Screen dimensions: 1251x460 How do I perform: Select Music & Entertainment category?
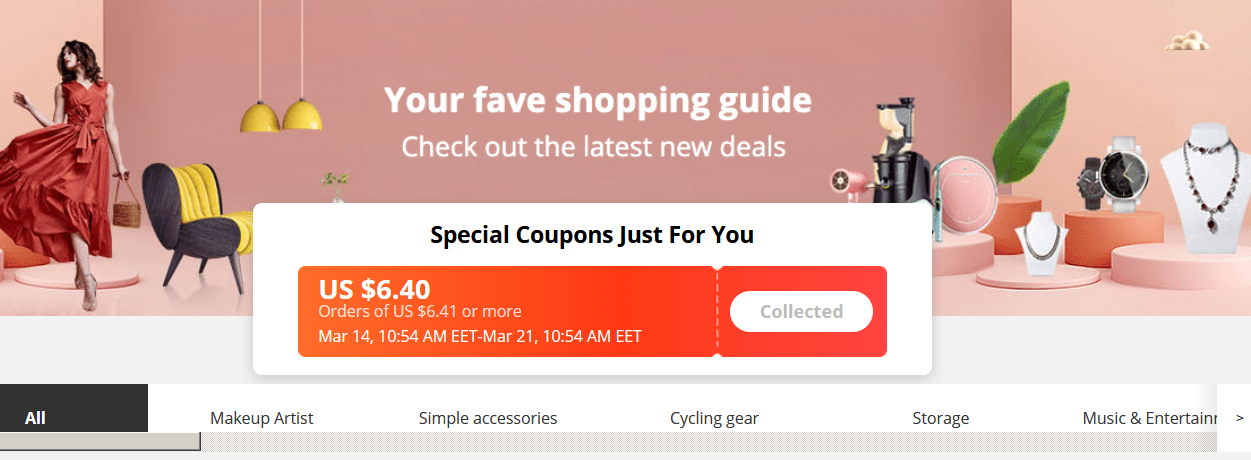click(1149, 418)
